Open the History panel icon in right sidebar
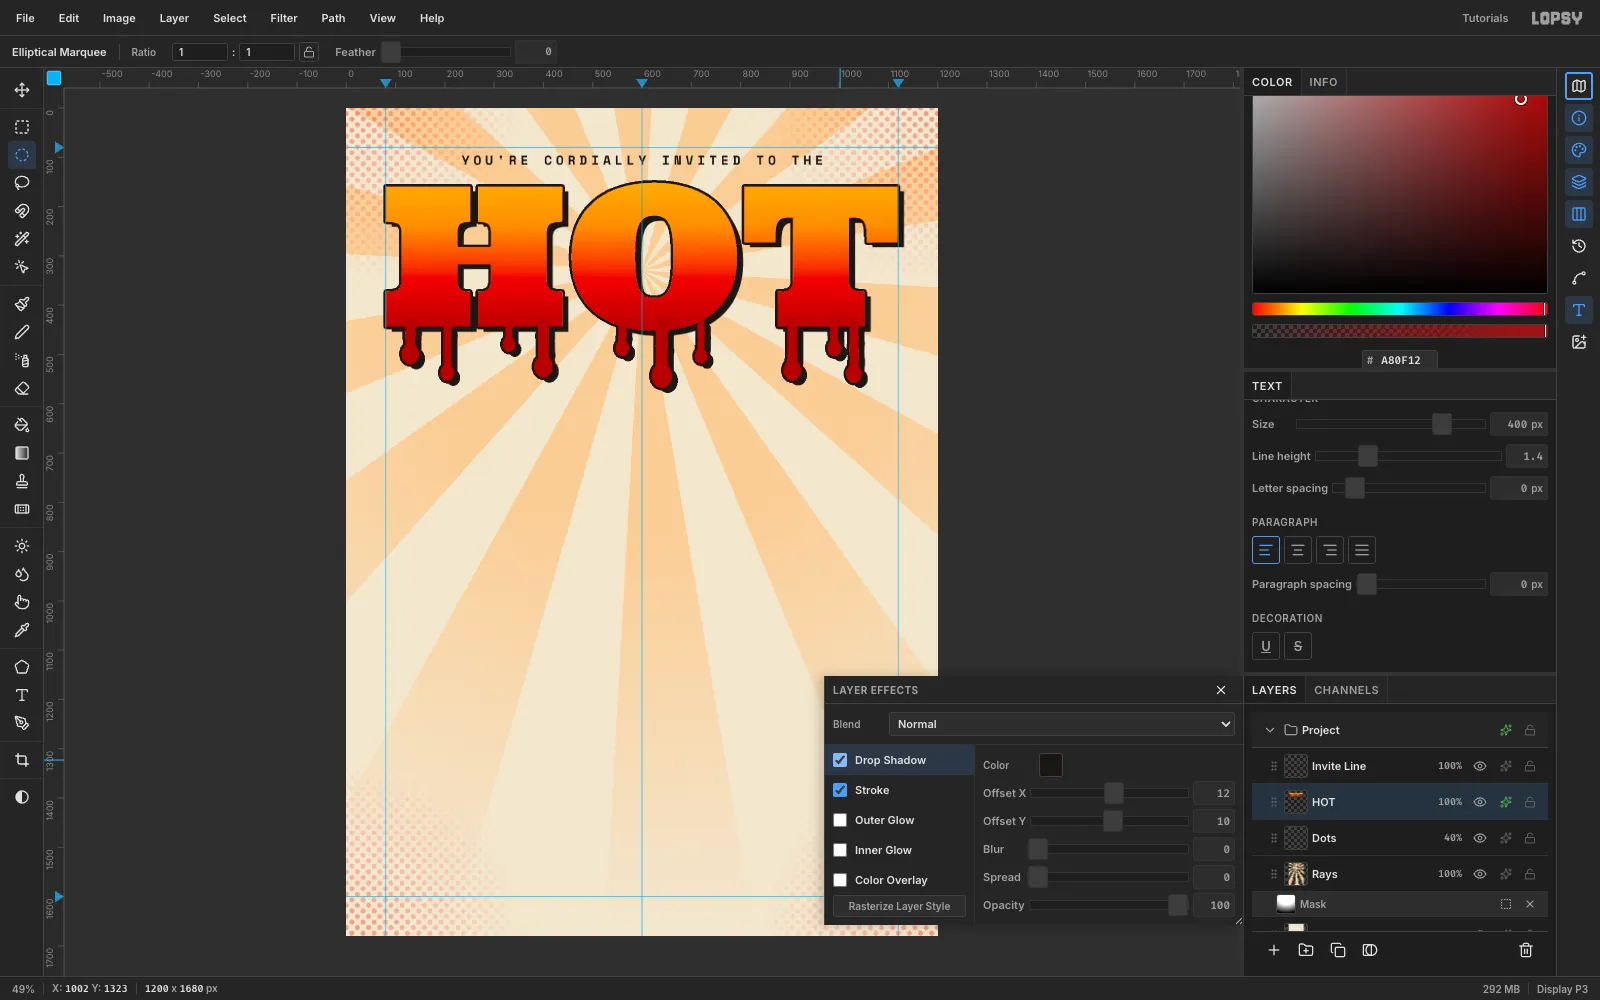The width and height of the screenshot is (1600, 1000). click(1579, 246)
